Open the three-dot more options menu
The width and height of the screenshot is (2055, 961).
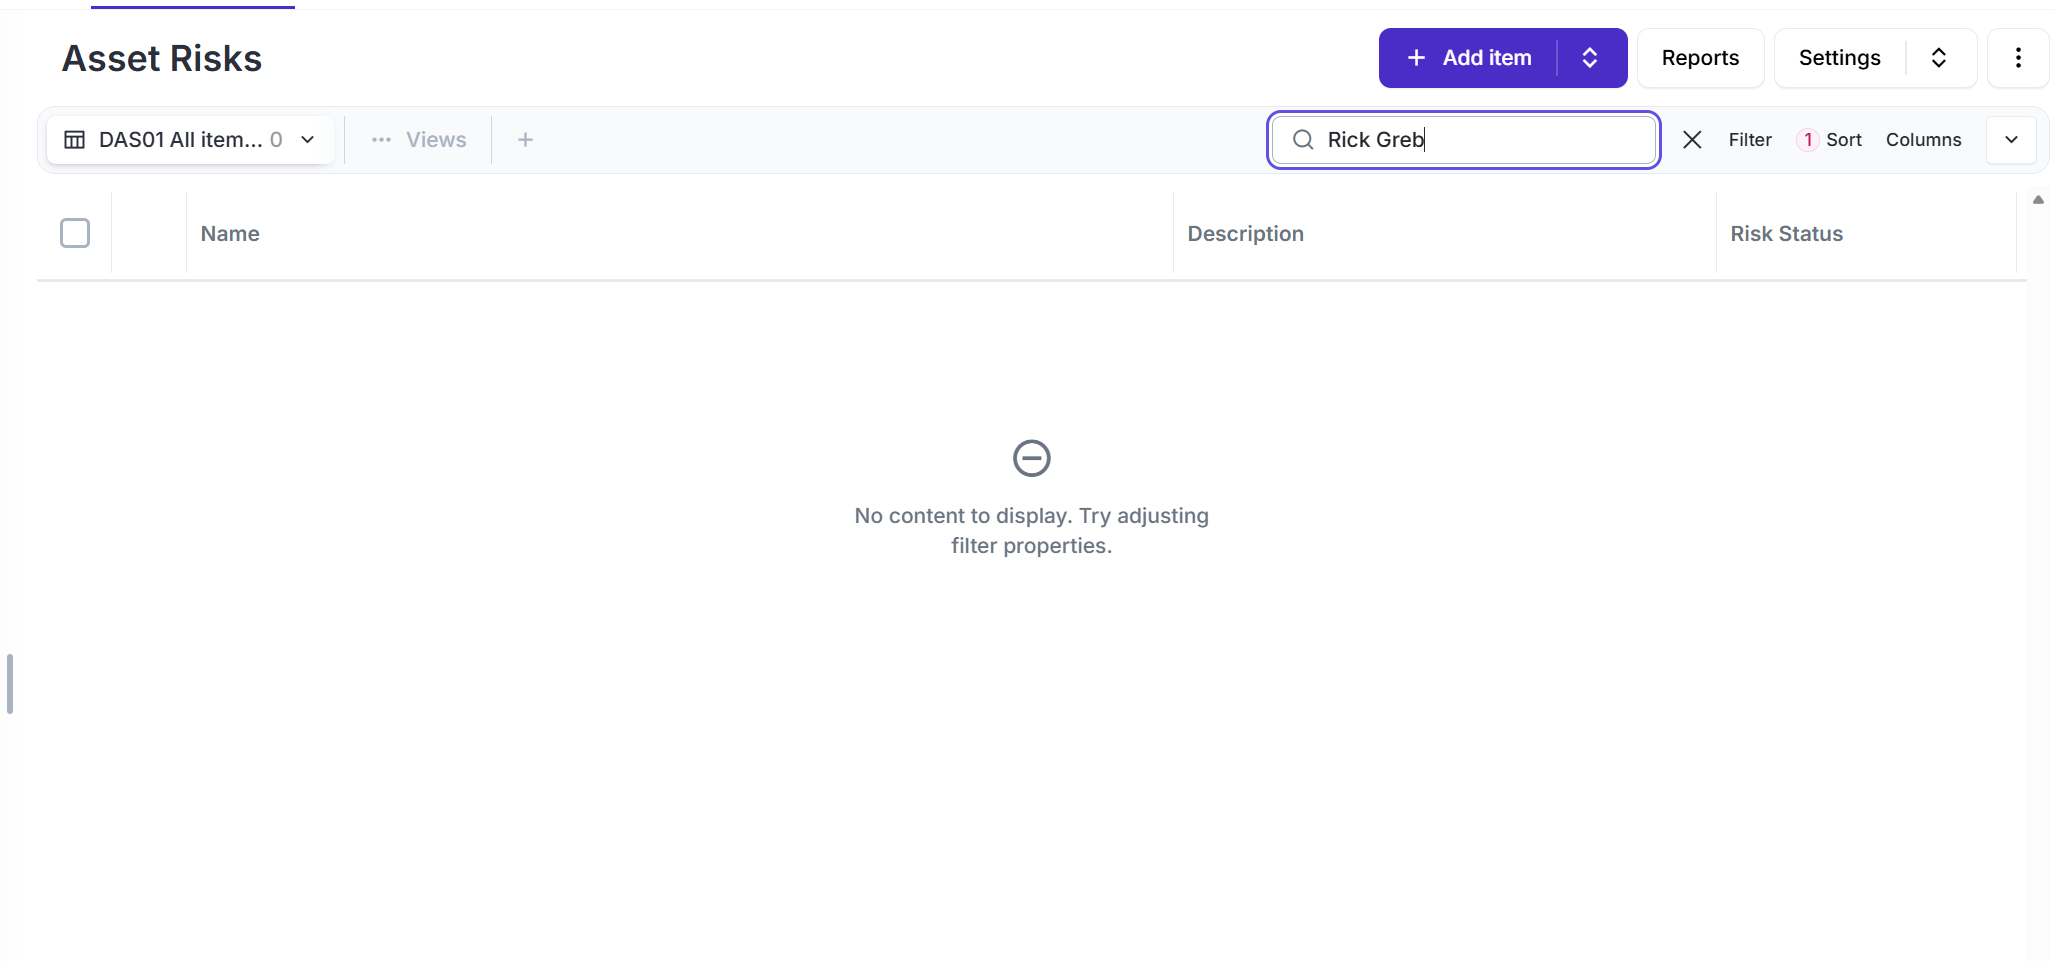pyautogui.click(x=2018, y=58)
